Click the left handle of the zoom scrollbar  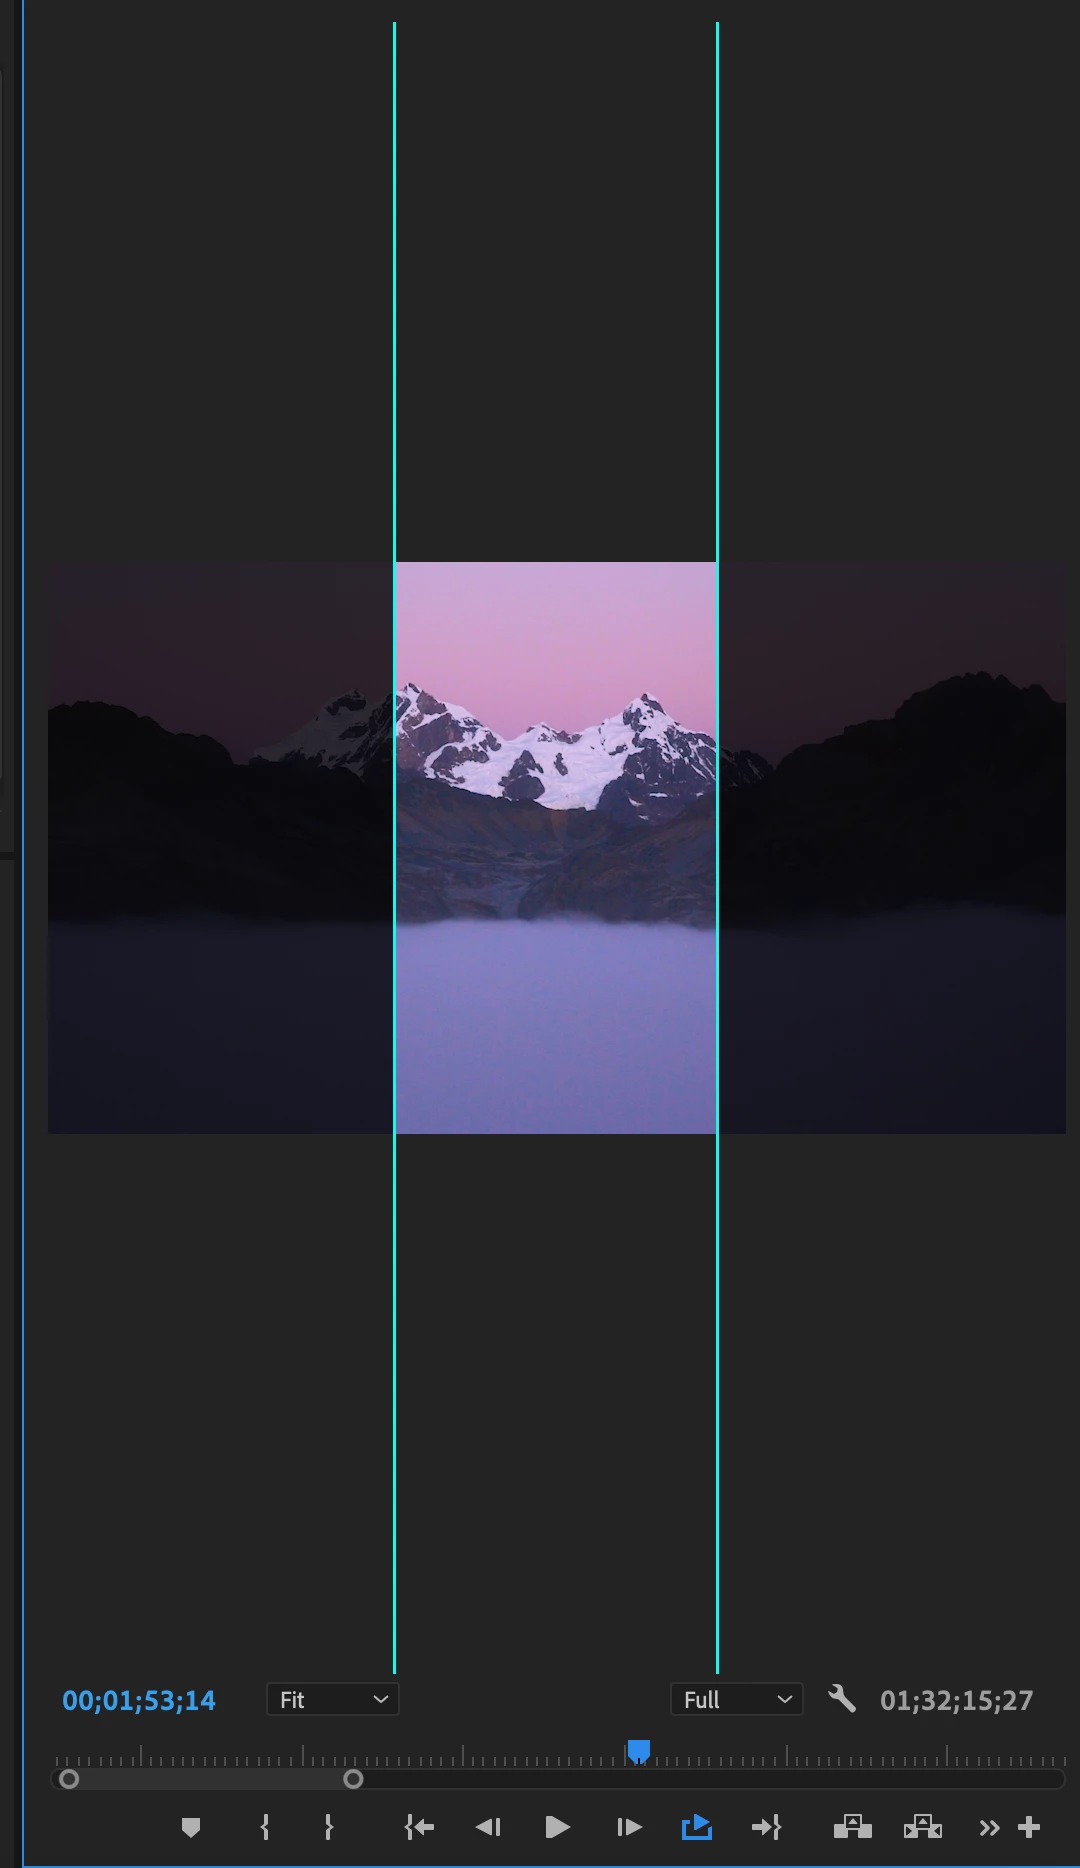click(x=69, y=1779)
